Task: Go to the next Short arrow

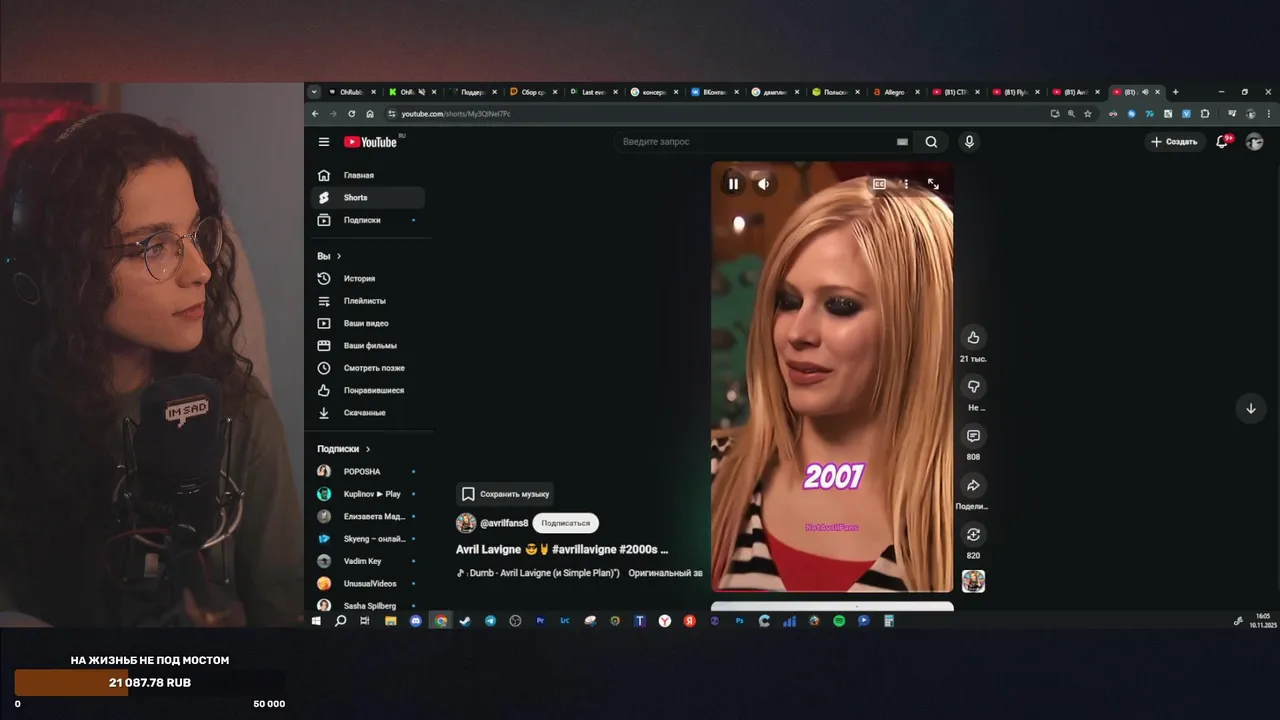Action: 1250,408
